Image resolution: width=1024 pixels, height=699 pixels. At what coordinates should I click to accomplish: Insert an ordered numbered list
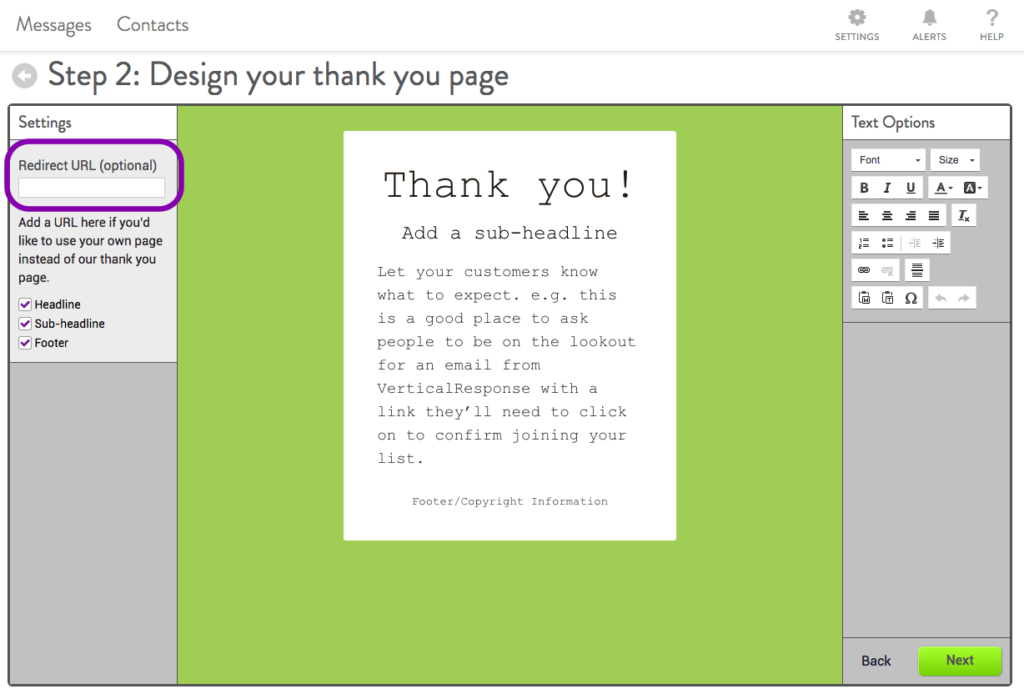862,241
